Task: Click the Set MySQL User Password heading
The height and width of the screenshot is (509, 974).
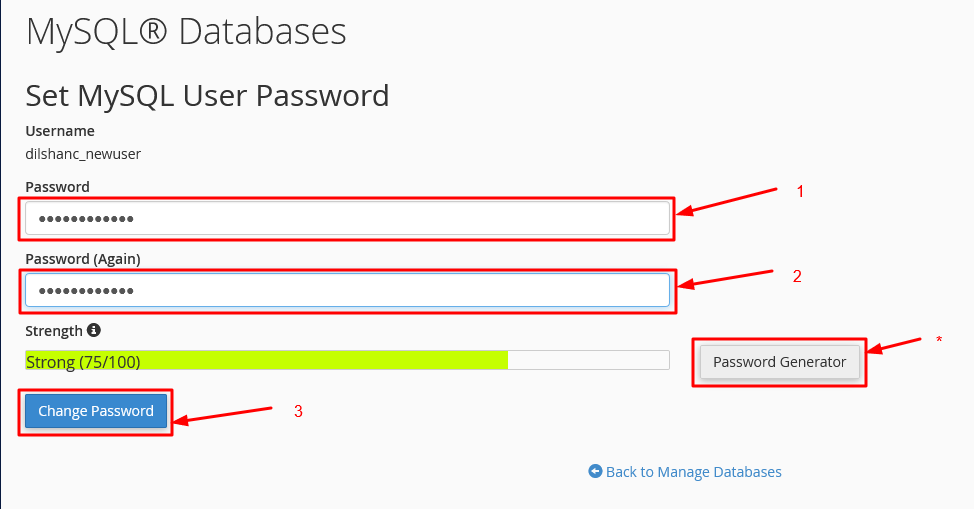Action: 207,96
